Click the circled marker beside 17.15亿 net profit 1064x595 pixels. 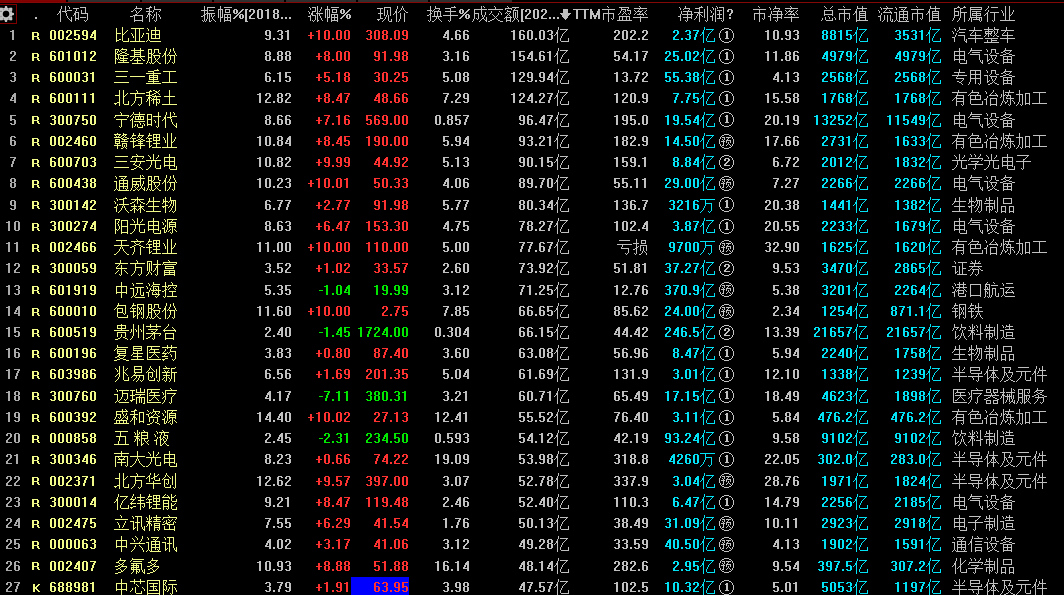click(x=726, y=396)
